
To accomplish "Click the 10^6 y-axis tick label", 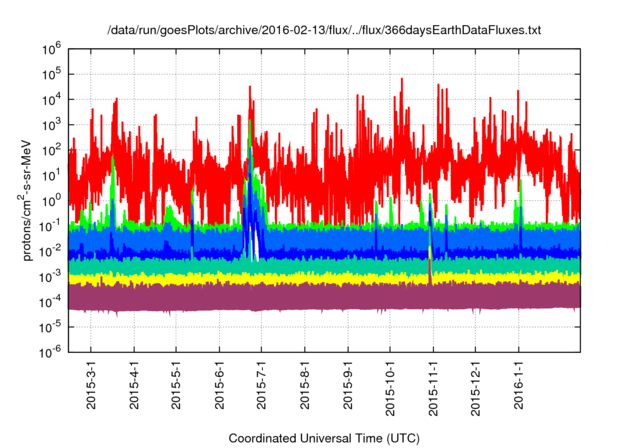I will [51, 49].
